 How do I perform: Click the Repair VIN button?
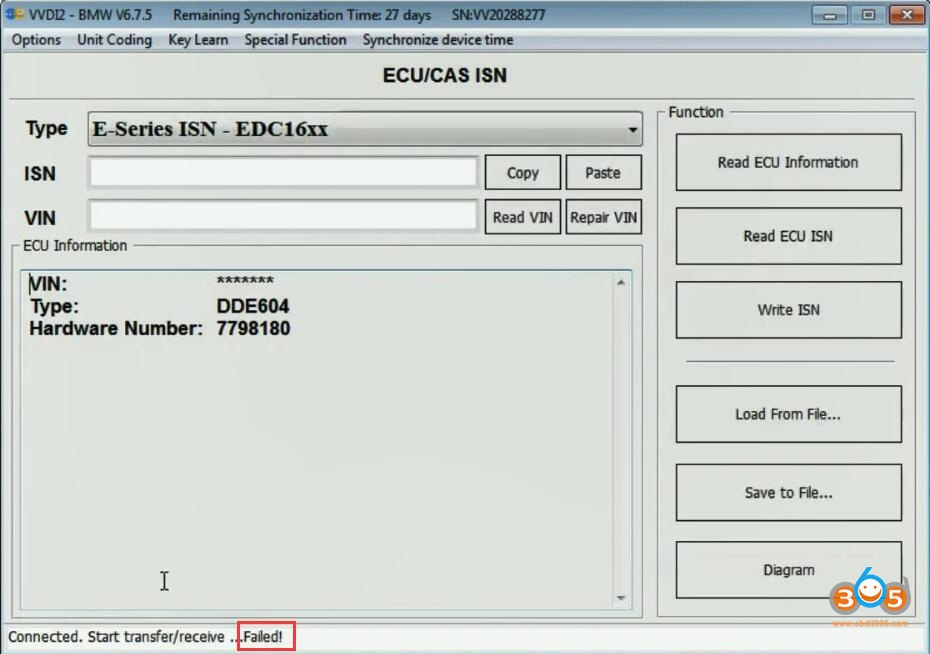(x=603, y=217)
